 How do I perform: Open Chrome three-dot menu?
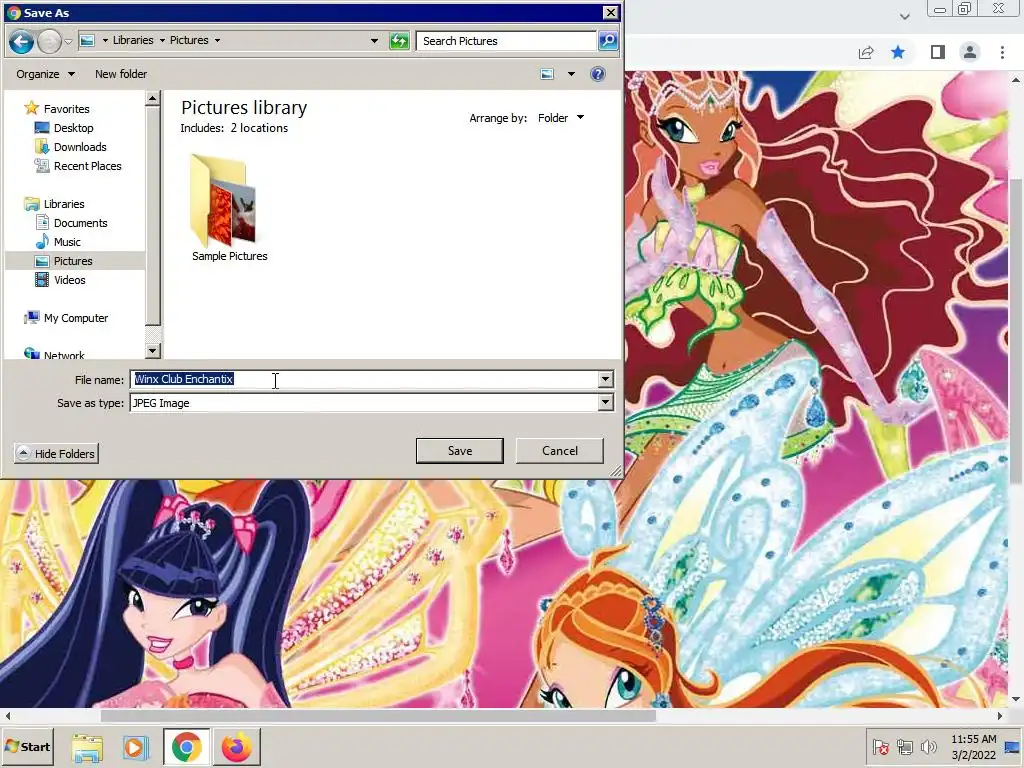coord(1002,52)
